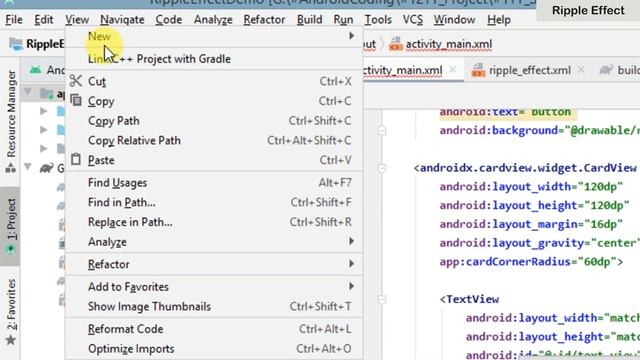Open the Analyze menu in menu bar
Image resolution: width=640 pixels, height=360 pixels.
coord(213,20)
